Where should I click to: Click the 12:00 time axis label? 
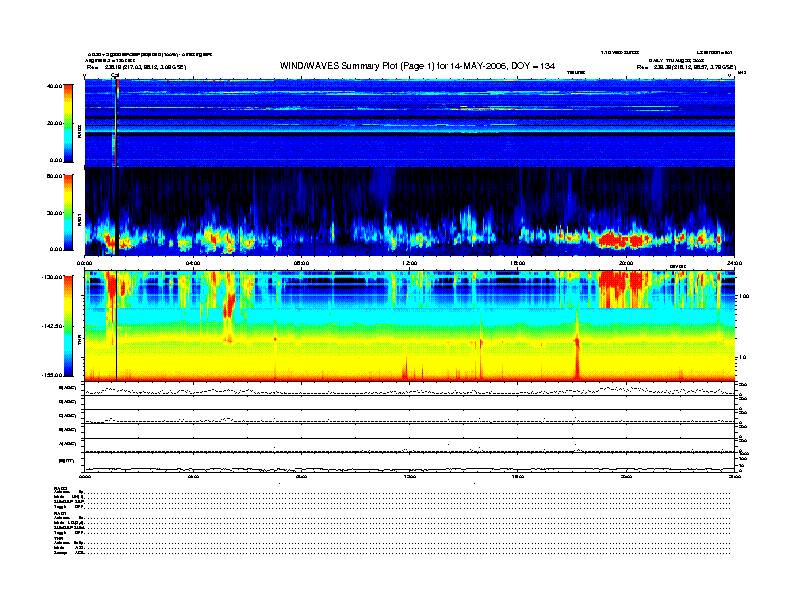tap(409, 263)
